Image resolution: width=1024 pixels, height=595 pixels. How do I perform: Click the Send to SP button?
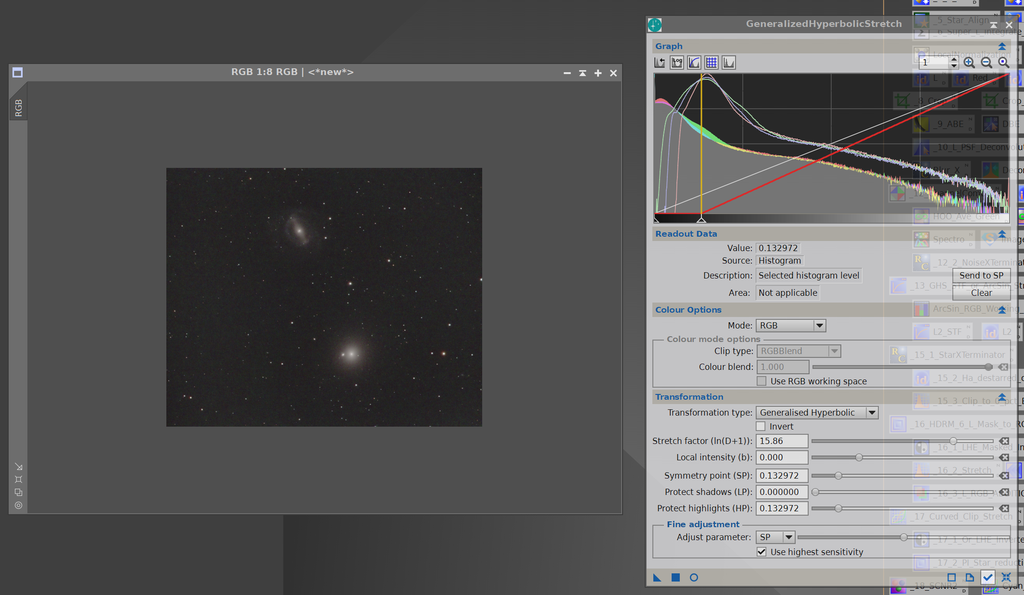[x=981, y=276]
